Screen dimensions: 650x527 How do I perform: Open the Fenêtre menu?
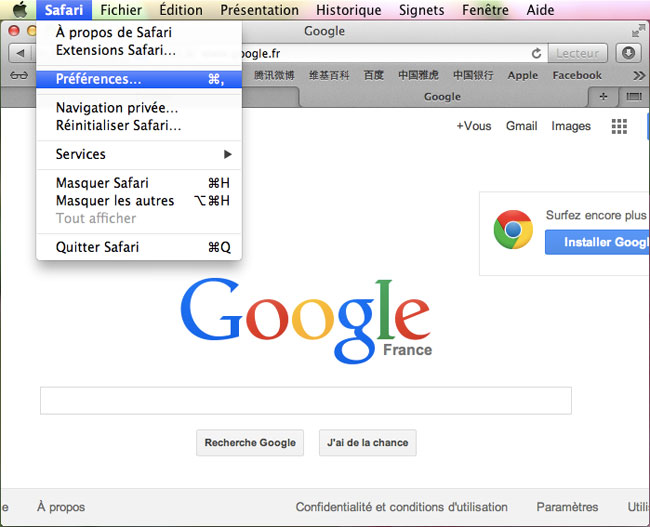(485, 10)
